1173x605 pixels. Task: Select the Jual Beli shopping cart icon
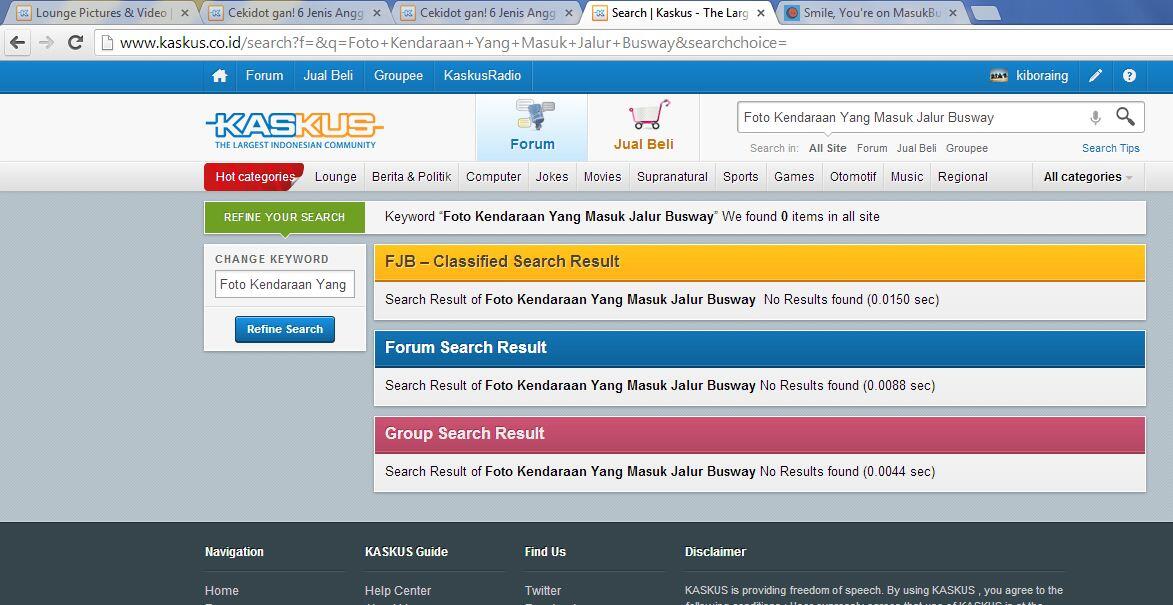(x=649, y=115)
